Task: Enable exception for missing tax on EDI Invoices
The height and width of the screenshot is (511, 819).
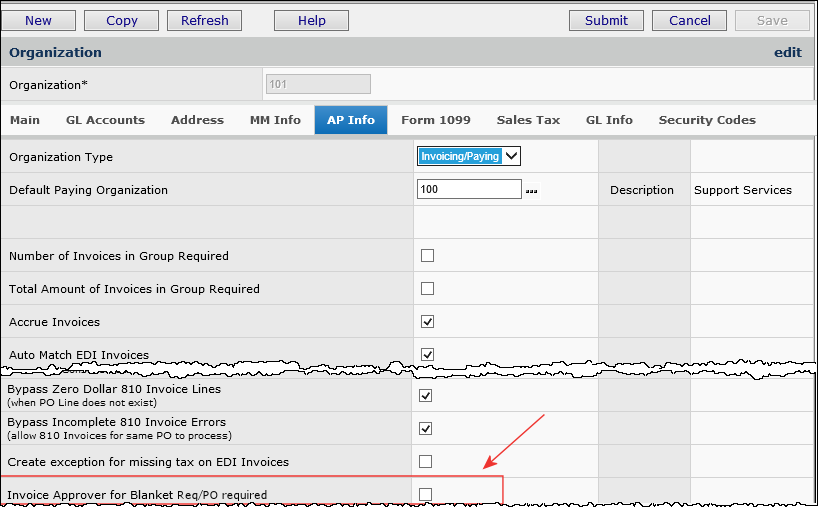Action: [x=427, y=462]
